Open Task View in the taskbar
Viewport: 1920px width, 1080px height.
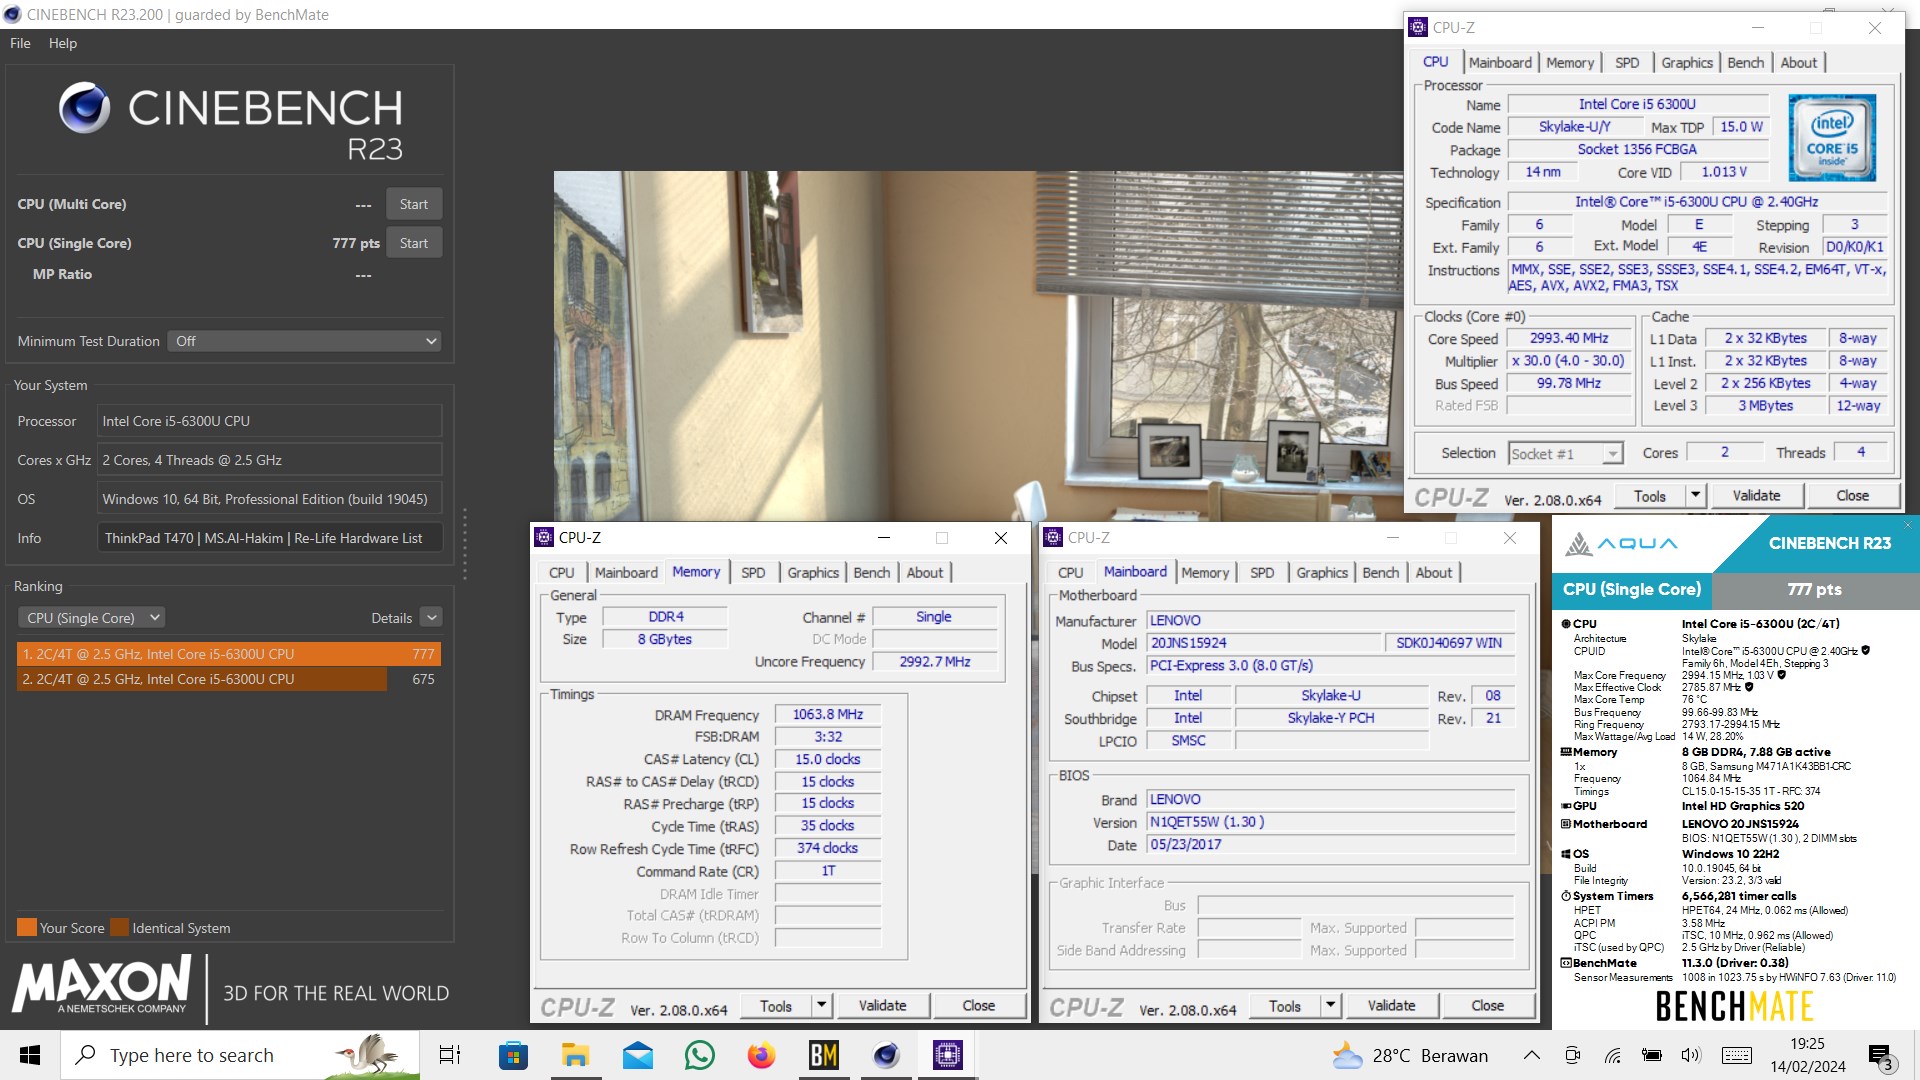tap(450, 1055)
